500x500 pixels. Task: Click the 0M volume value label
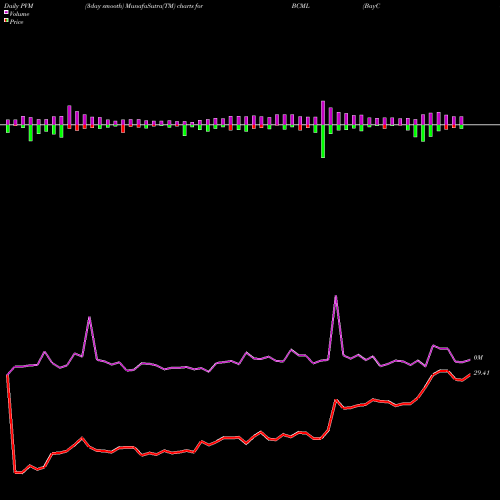(x=478, y=358)
